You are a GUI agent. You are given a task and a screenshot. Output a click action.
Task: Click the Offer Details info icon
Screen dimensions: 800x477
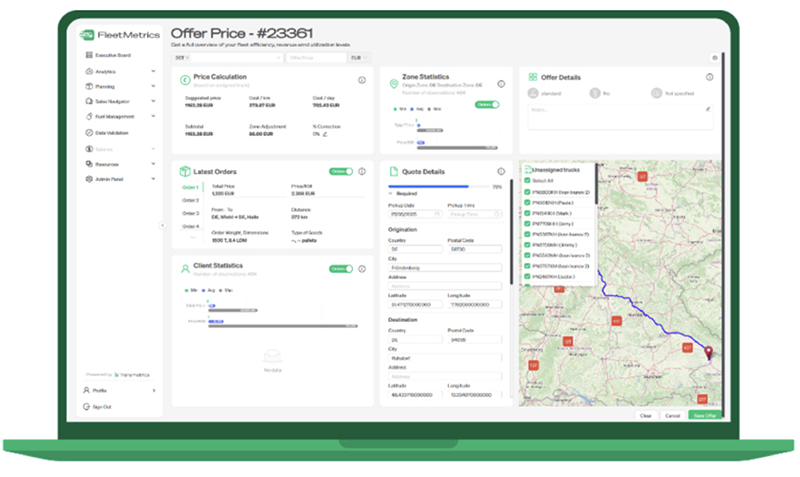709,77
